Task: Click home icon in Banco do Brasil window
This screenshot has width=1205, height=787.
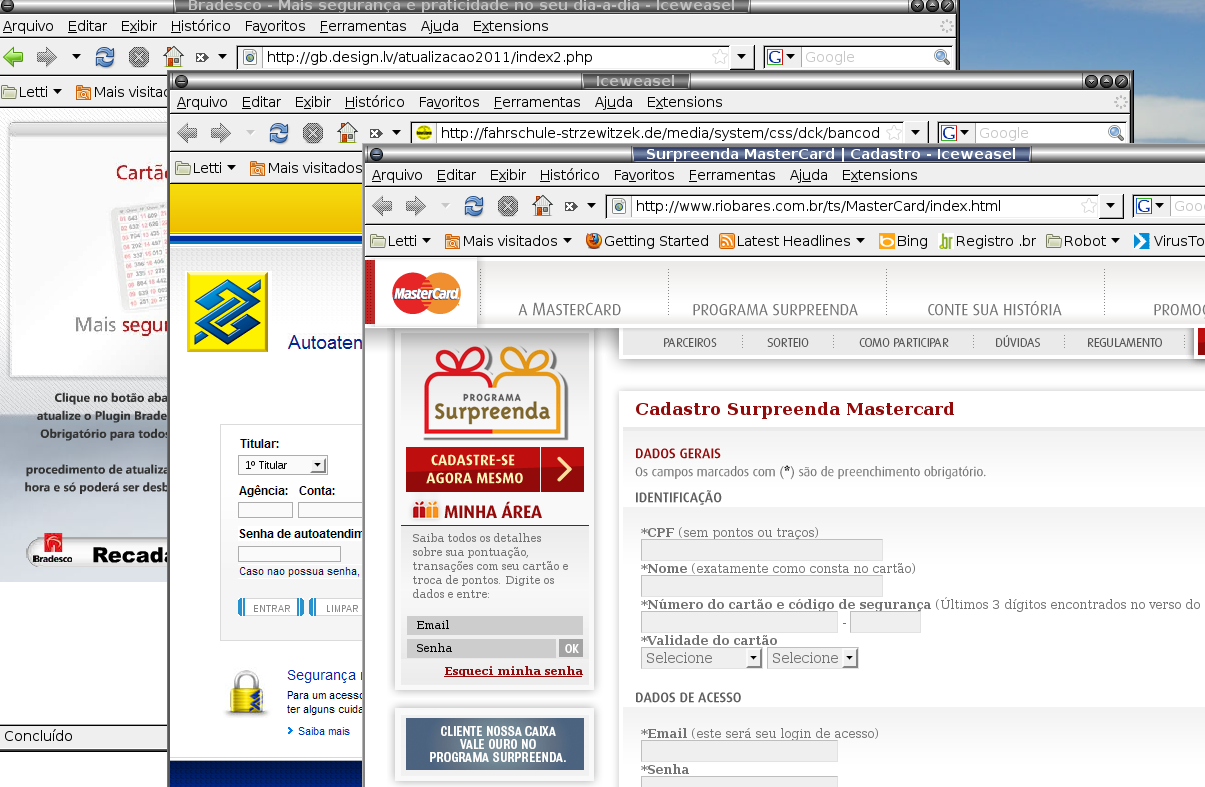Action: 347,133
